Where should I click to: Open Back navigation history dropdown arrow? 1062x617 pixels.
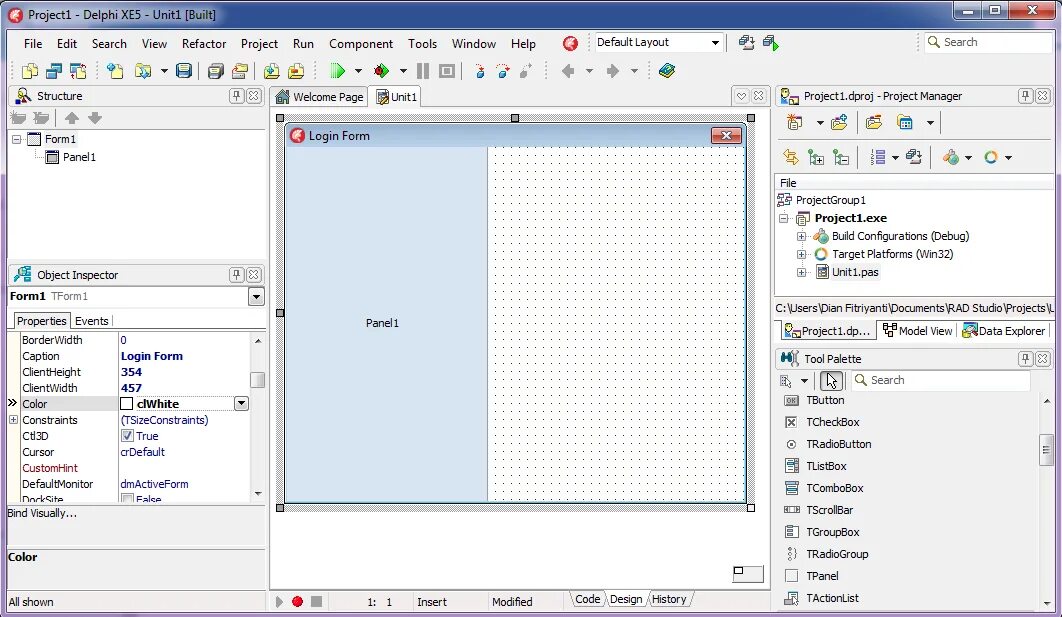589,70
